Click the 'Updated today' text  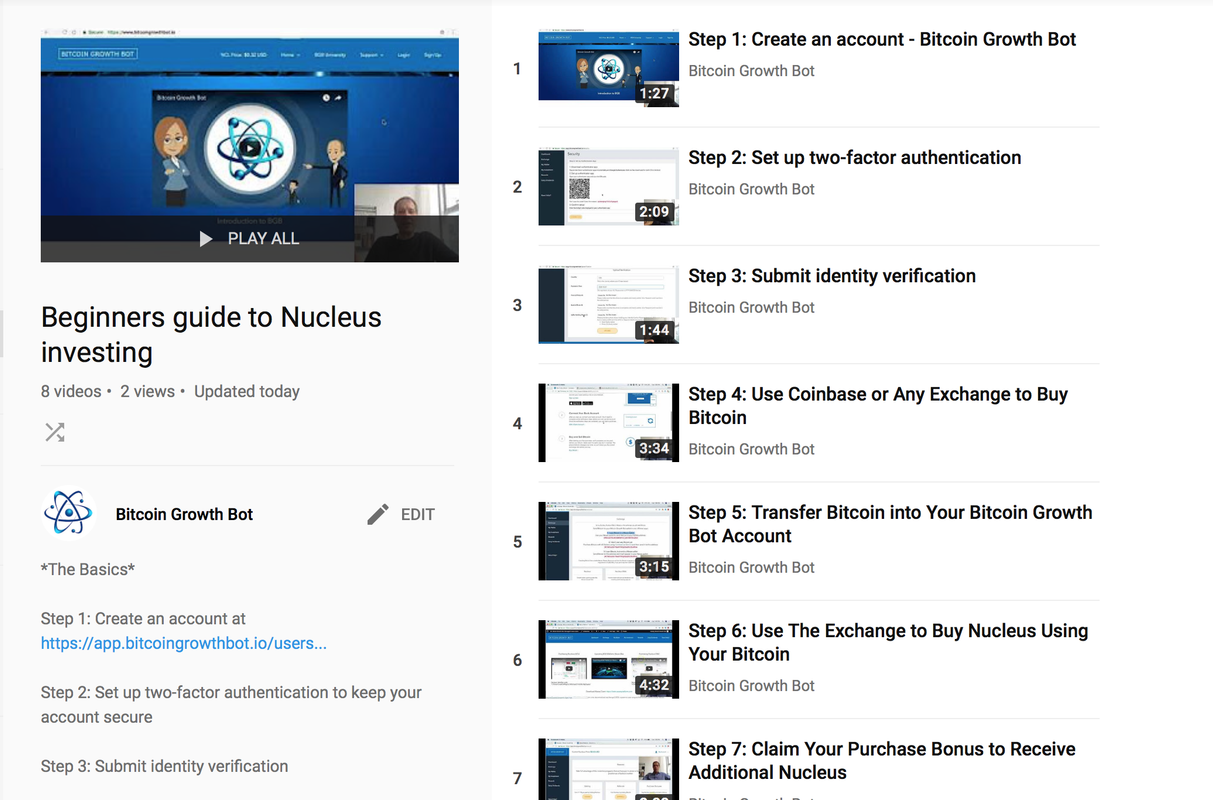tap(247, 392)
